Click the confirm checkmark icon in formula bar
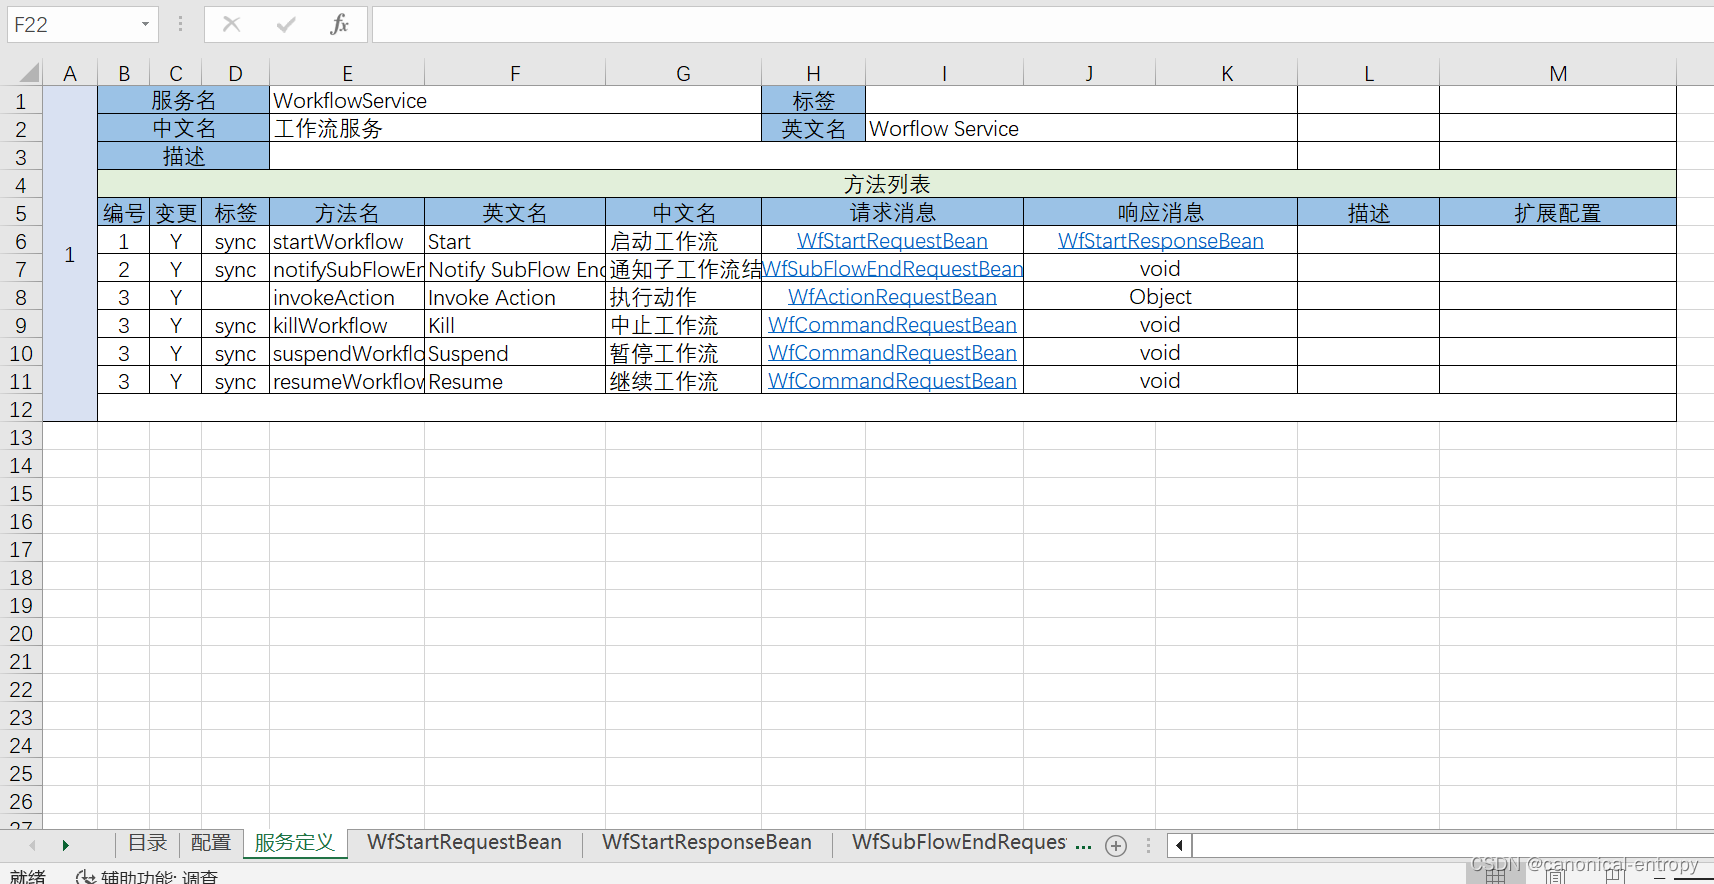This screenshot has width=1714, height=884. pos(286,24)
